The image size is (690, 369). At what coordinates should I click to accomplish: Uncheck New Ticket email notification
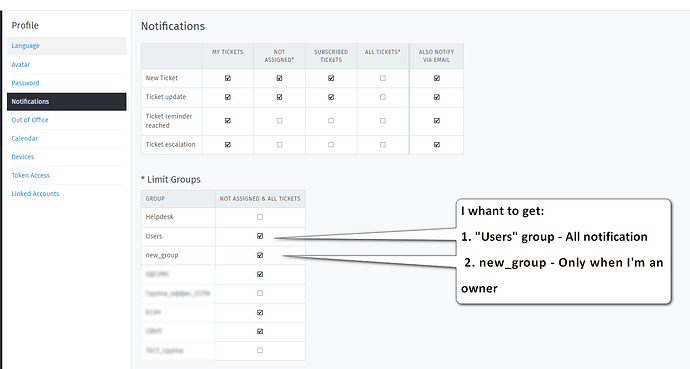coord(437,78)
